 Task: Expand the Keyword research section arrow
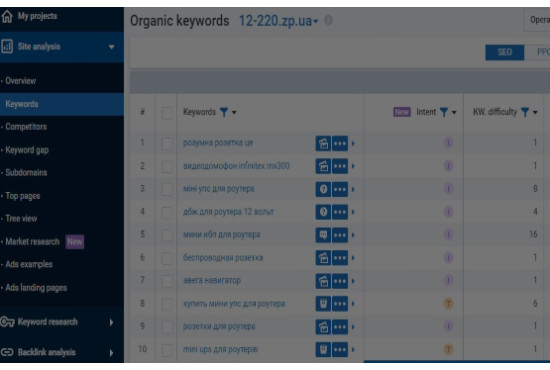pyautogui.click(x=112, y=322)
